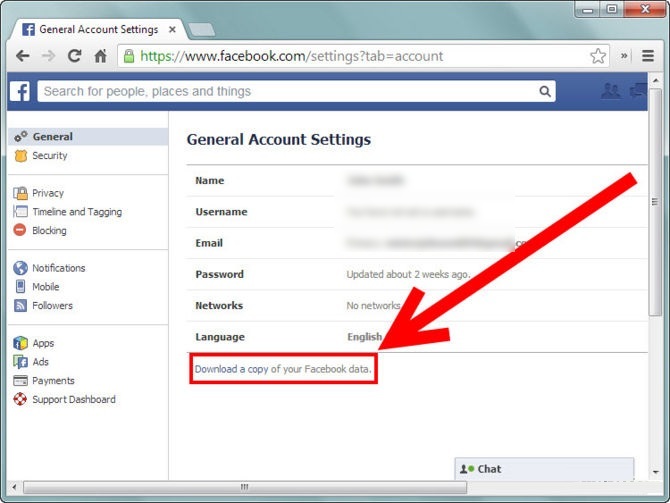This screenshot has width=670, height=503.
Task: Minimize the browser window
Action: (588, 9)
